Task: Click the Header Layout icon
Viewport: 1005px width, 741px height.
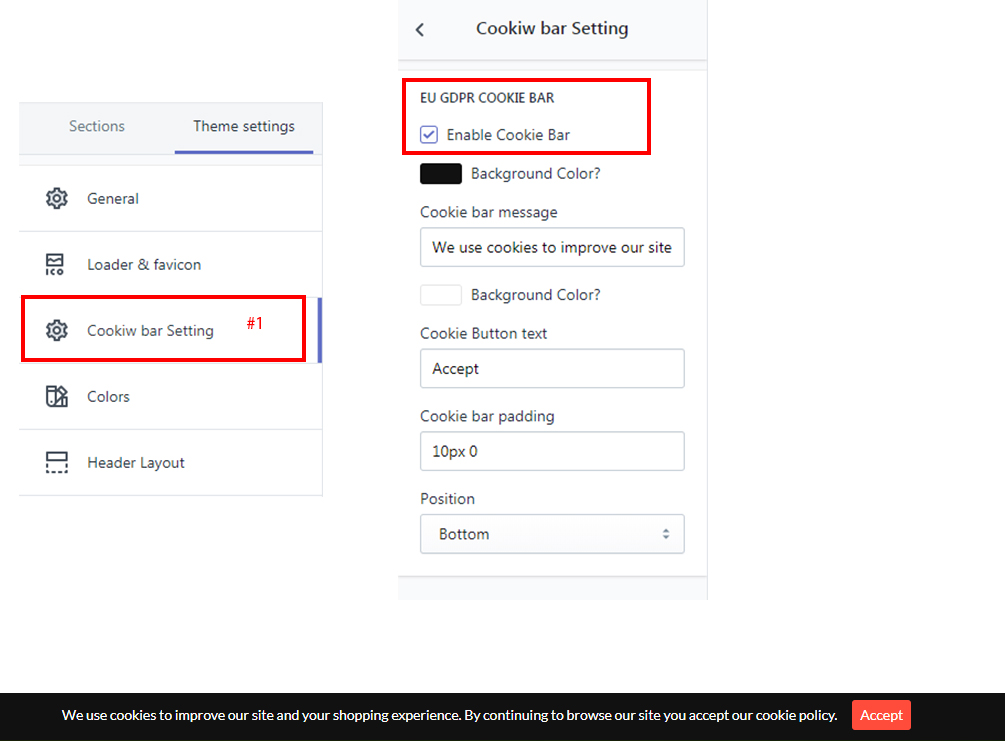Action: coord(57,462)
